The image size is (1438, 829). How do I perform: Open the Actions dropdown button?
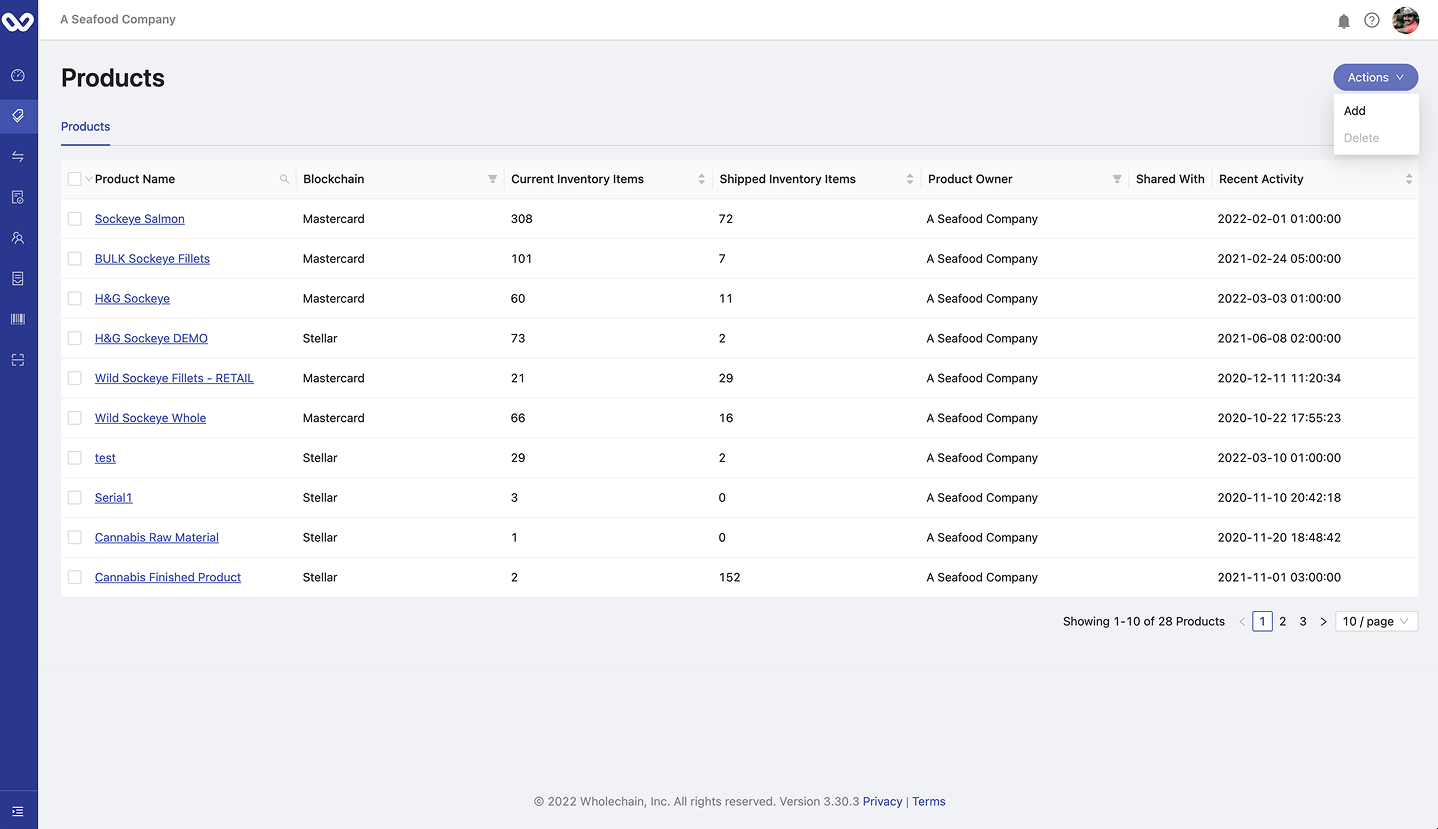[x=1375, y=77]
